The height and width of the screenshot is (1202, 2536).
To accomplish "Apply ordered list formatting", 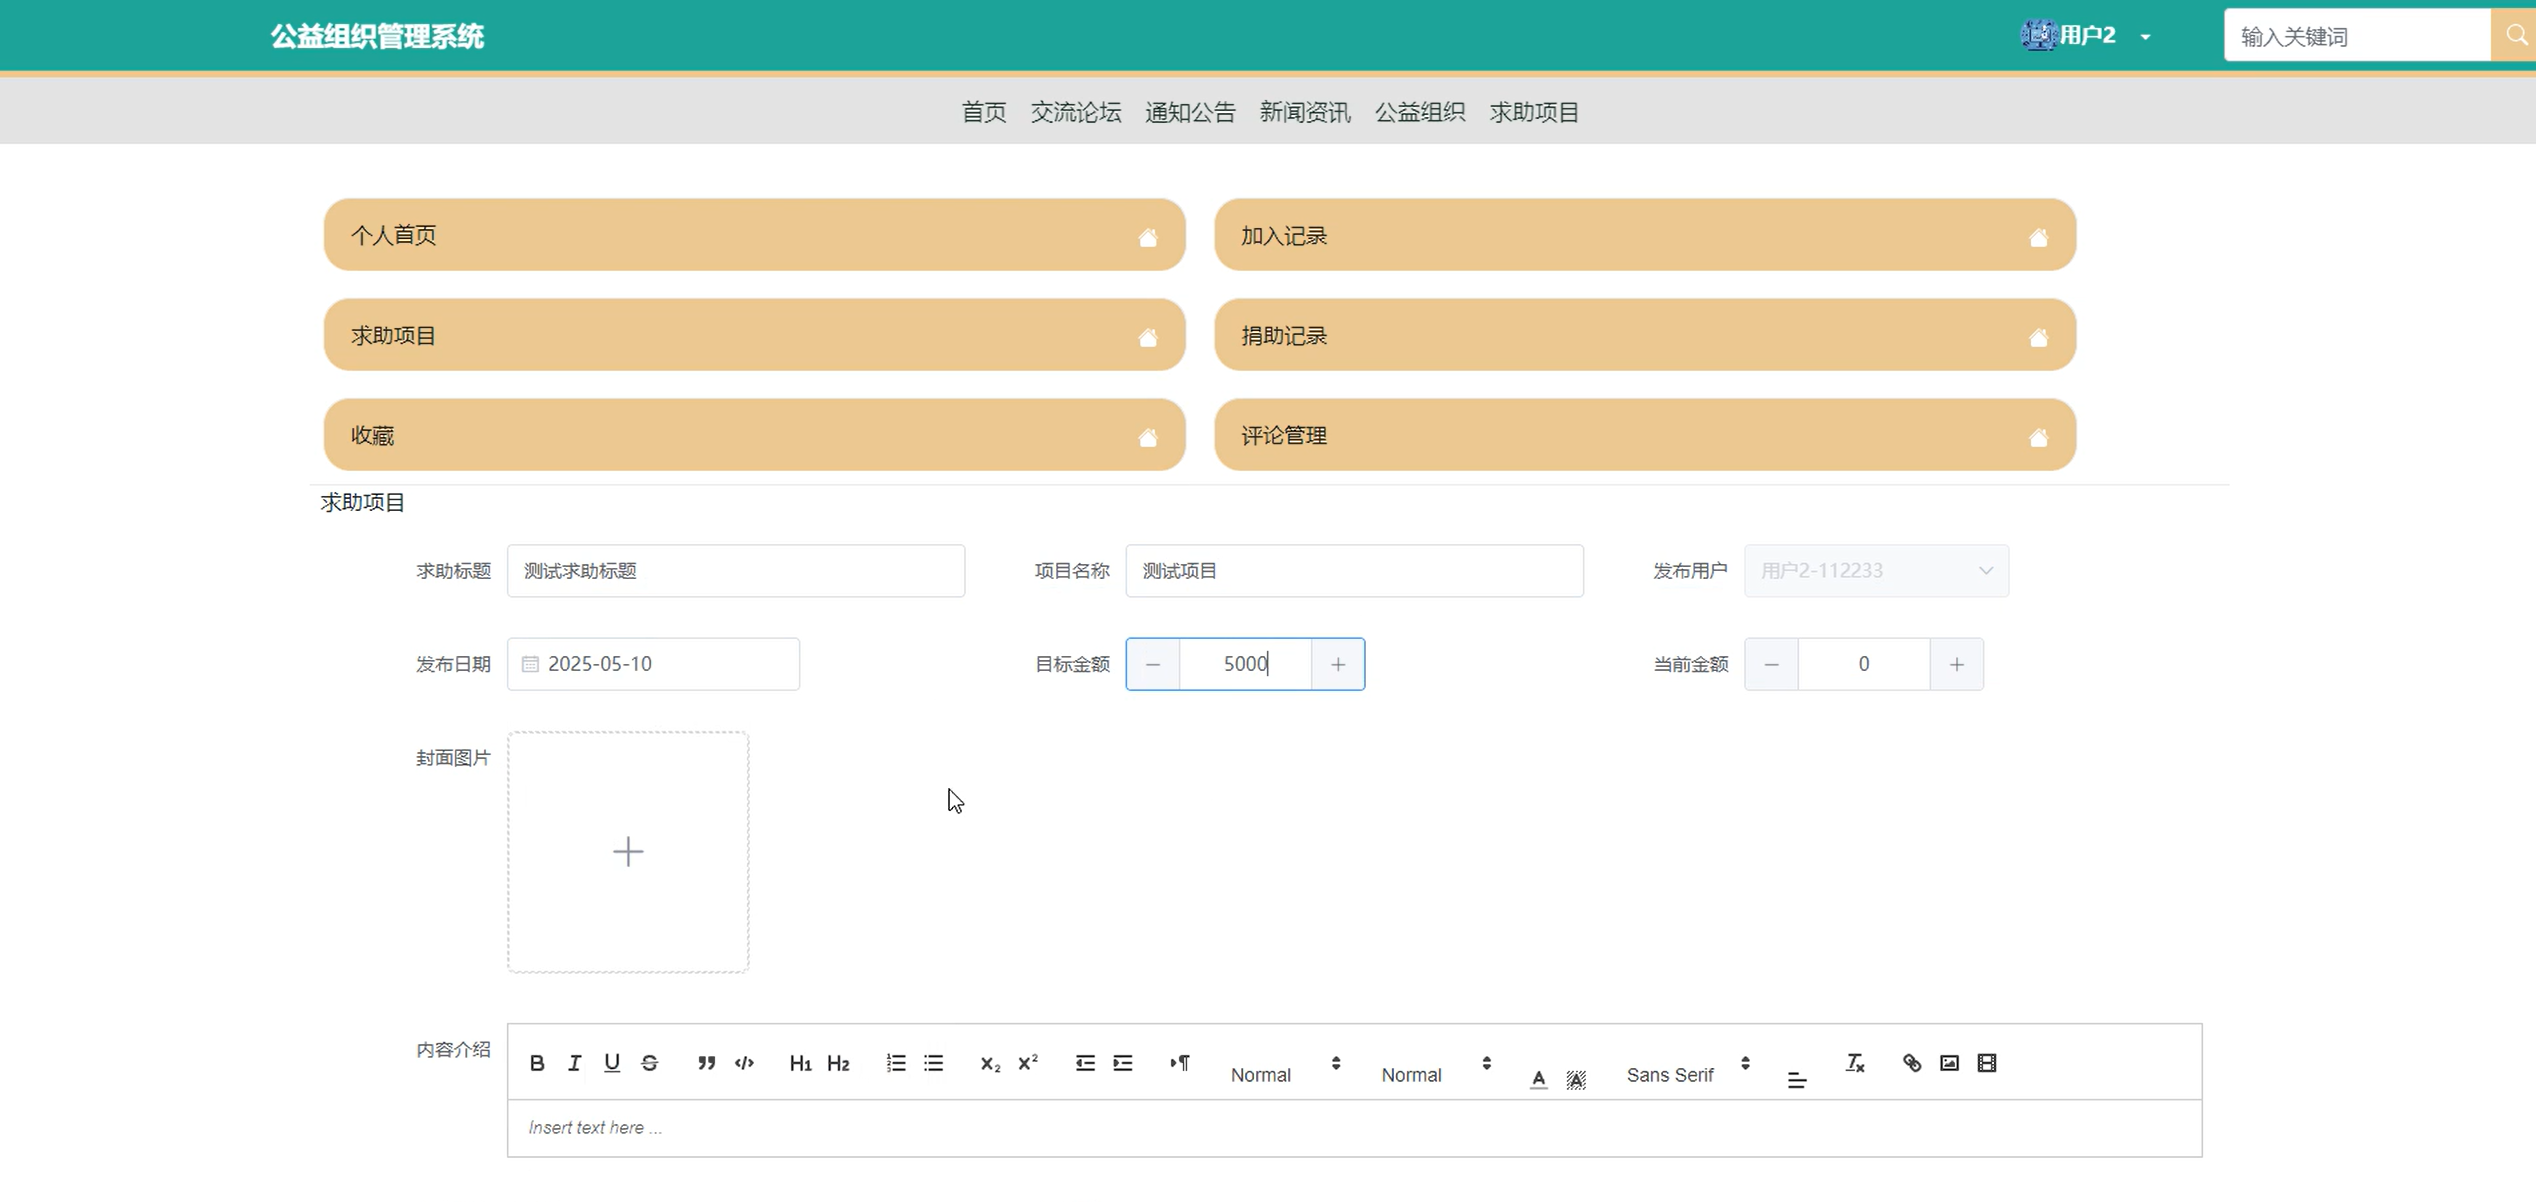I will click(x=895, y=1063).
